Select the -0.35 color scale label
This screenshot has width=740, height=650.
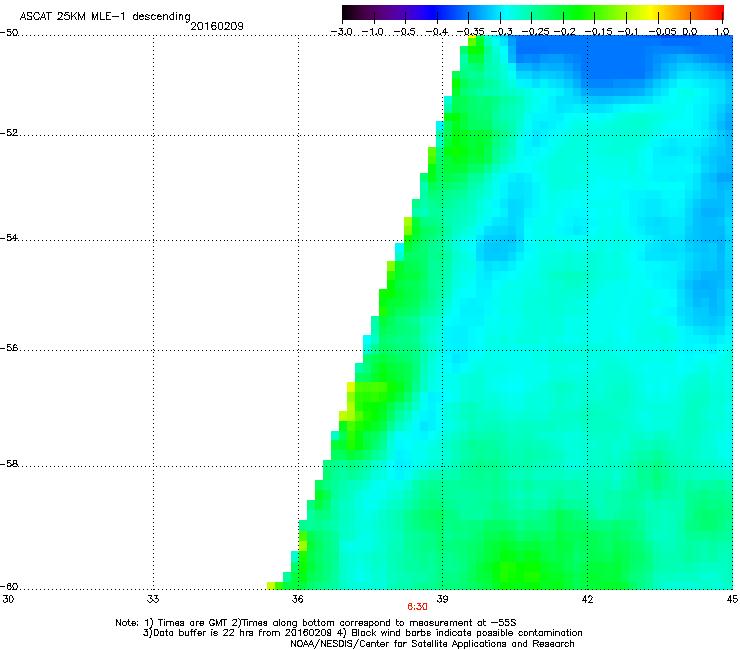470,32
